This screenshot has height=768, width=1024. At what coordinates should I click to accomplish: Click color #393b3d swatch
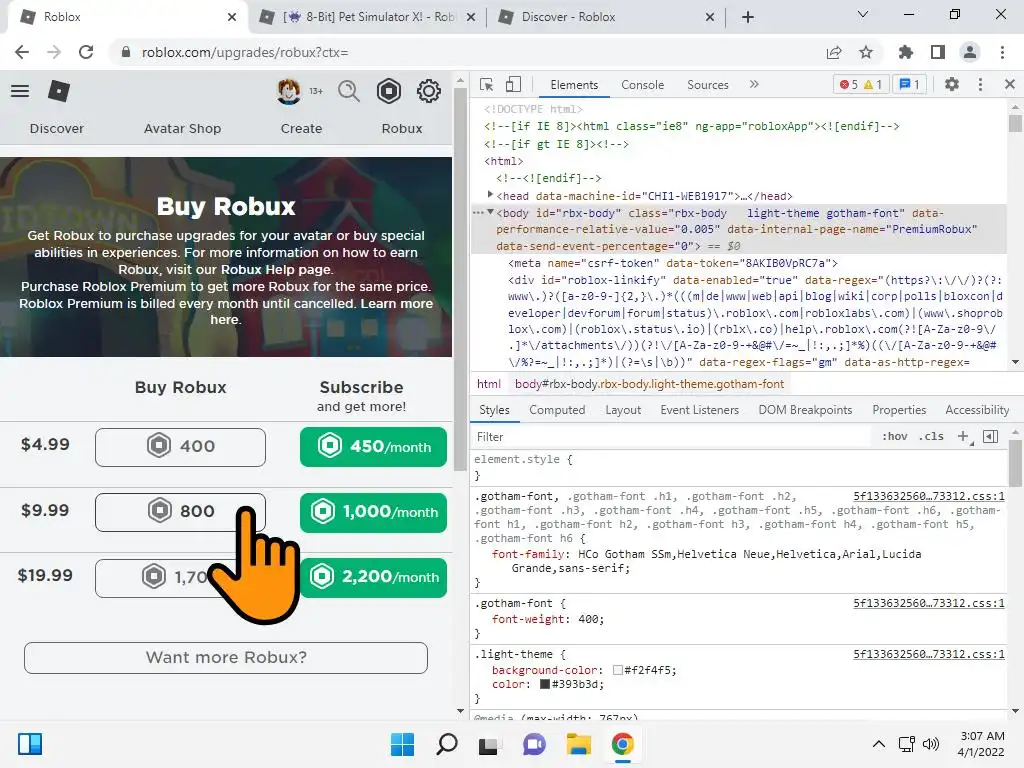coord(545,684)
